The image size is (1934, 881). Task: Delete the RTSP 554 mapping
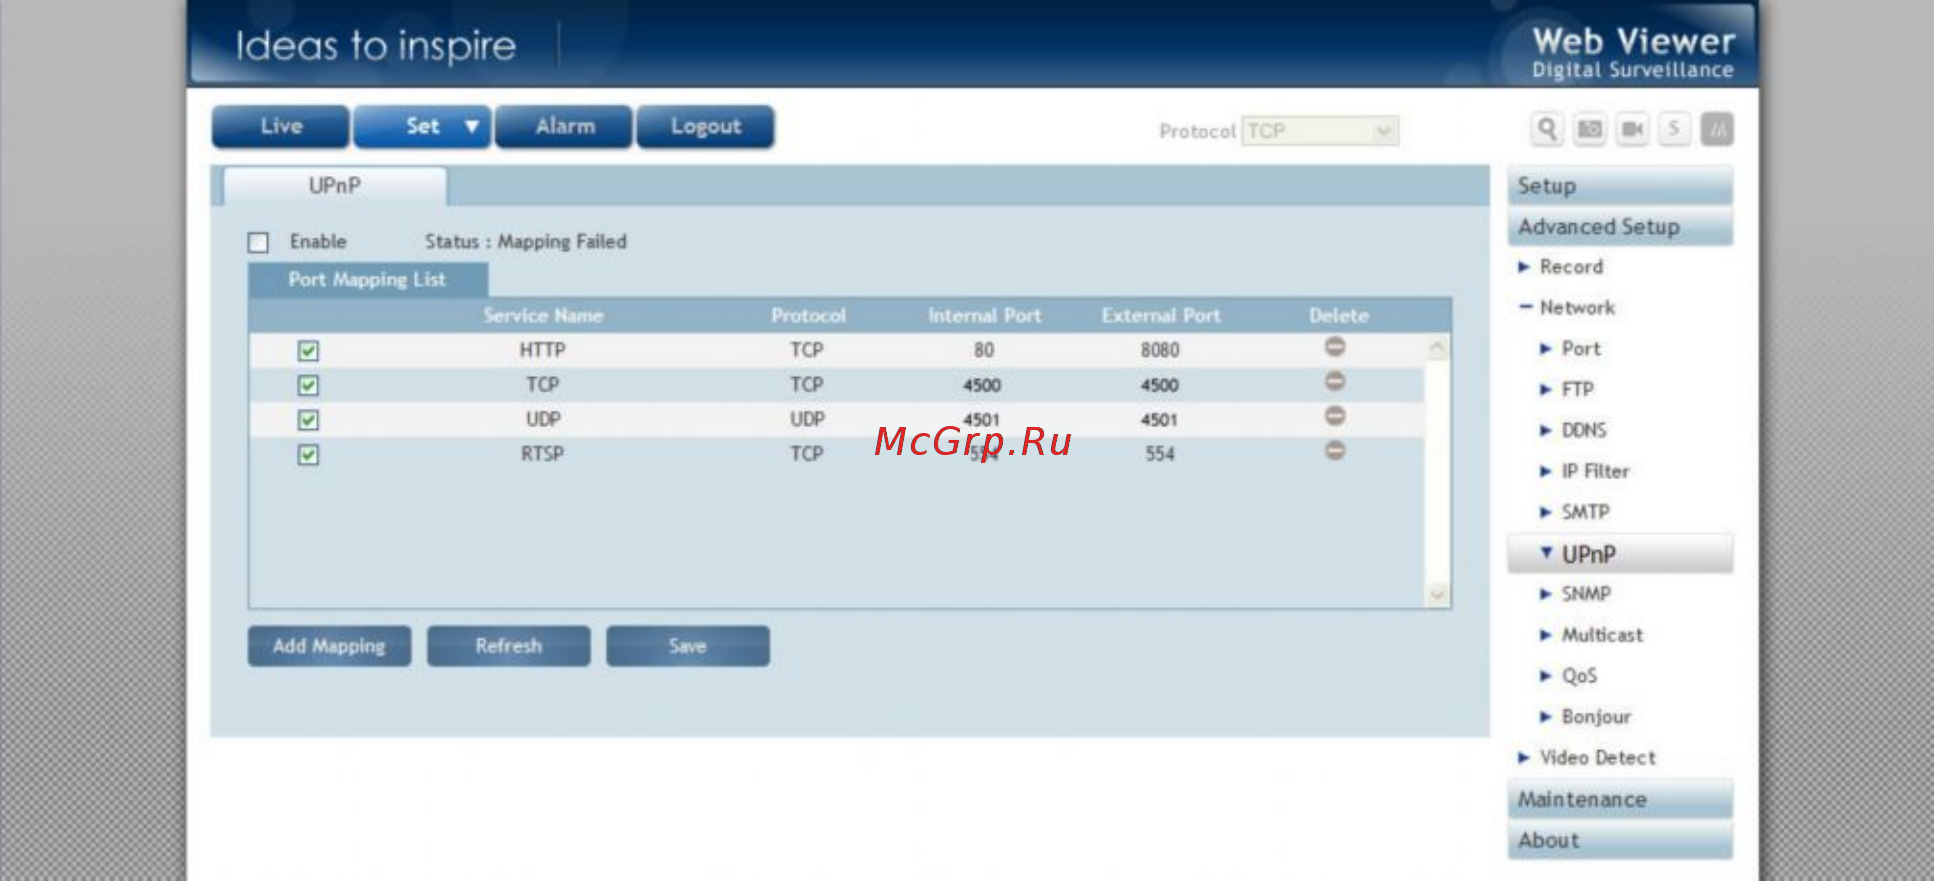click(1335, 451)
